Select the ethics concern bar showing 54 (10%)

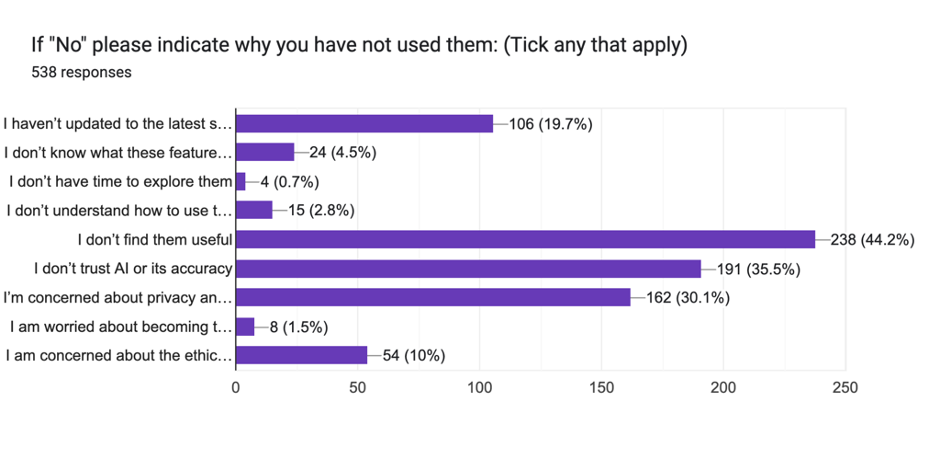coord(301,355)
